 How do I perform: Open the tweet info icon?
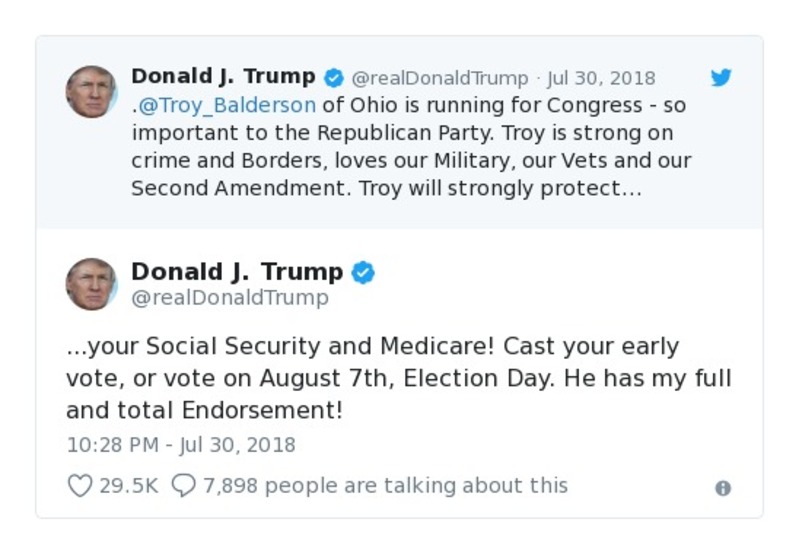(x=723, y=488)
